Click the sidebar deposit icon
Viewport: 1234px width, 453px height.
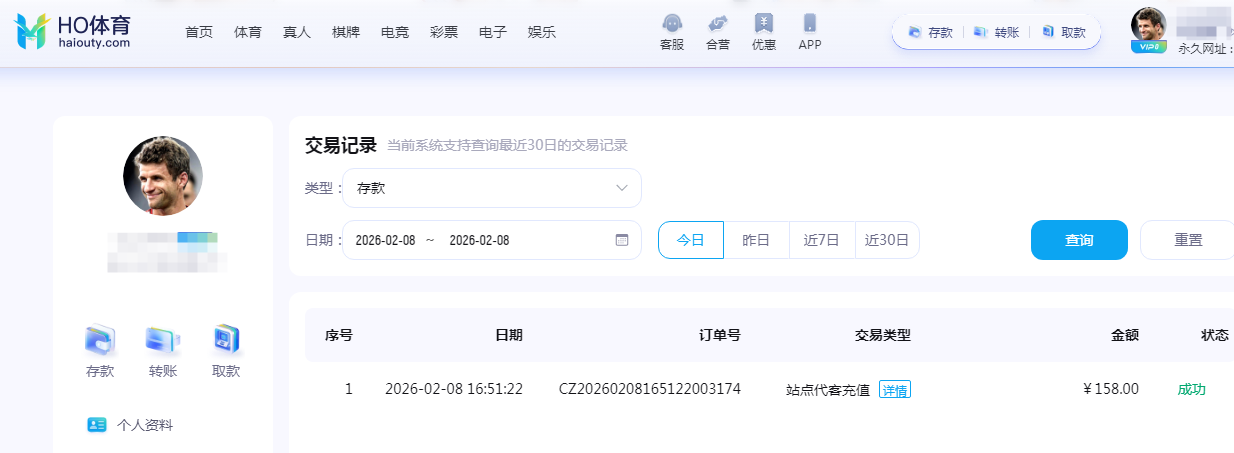100,341
